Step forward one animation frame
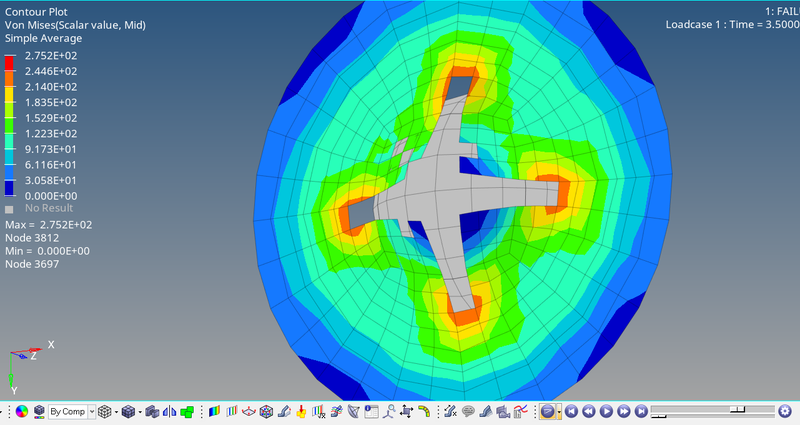 pos(623,411)
